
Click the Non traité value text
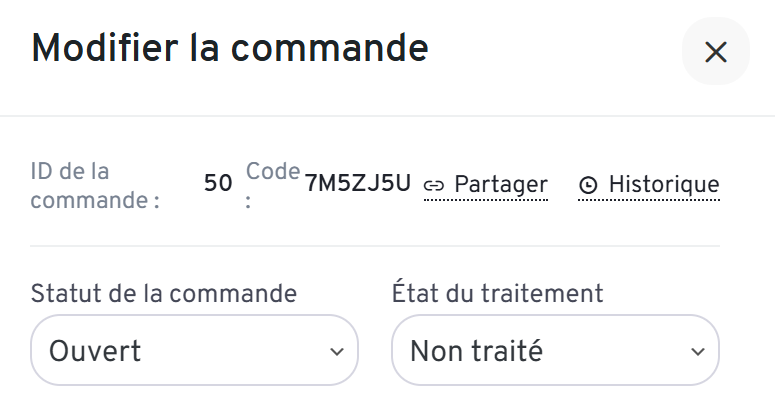pos(476,351)
